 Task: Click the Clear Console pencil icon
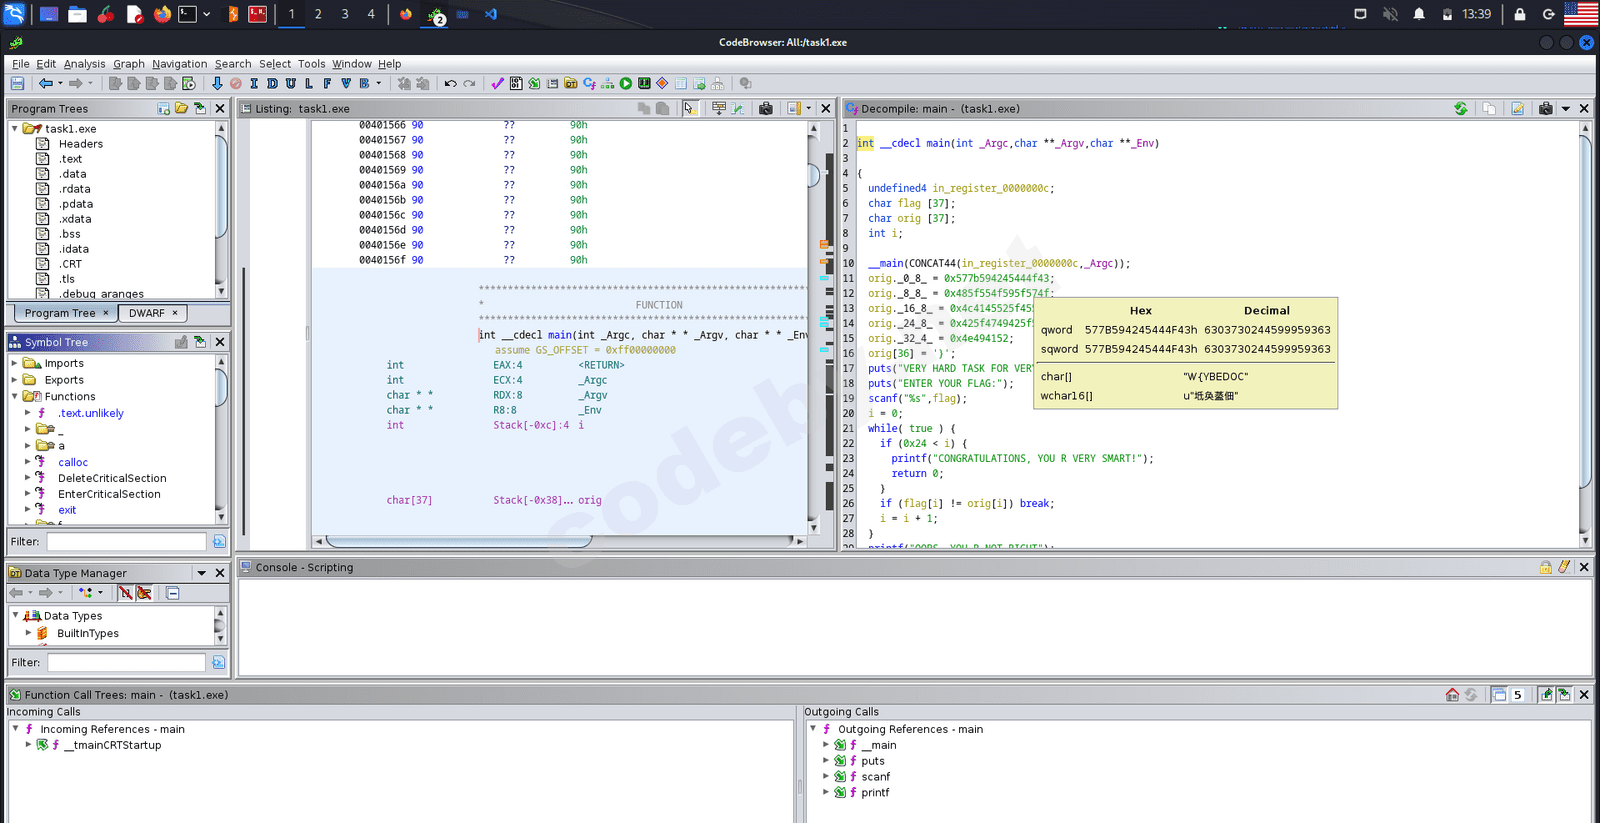pyautogui.click(x=1564, y=567)
